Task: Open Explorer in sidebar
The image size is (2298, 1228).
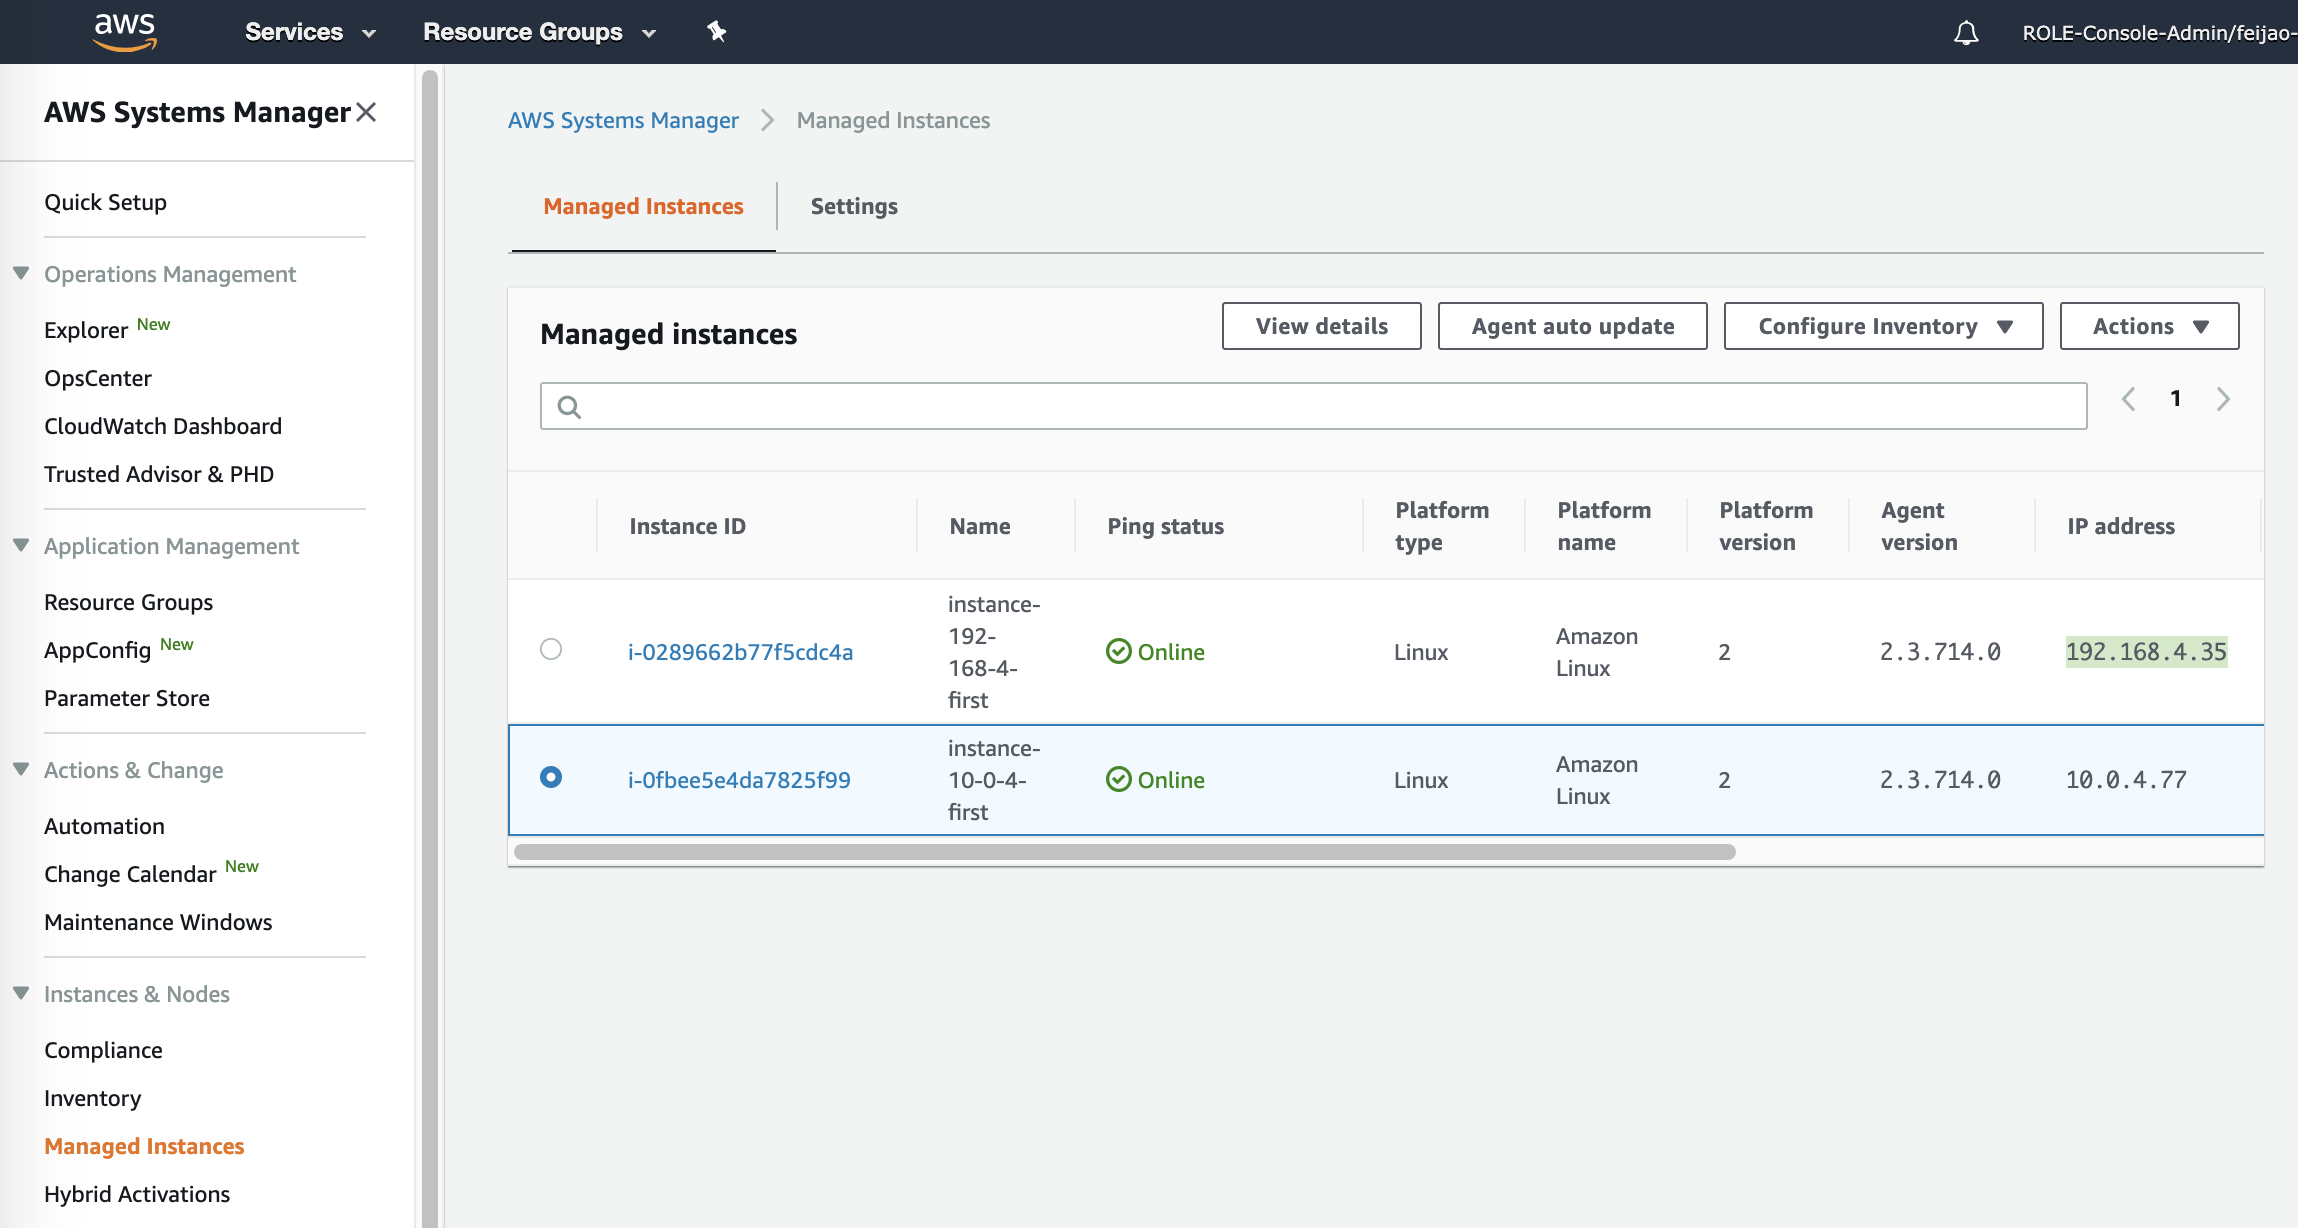Action: click(x=86, y=330)
